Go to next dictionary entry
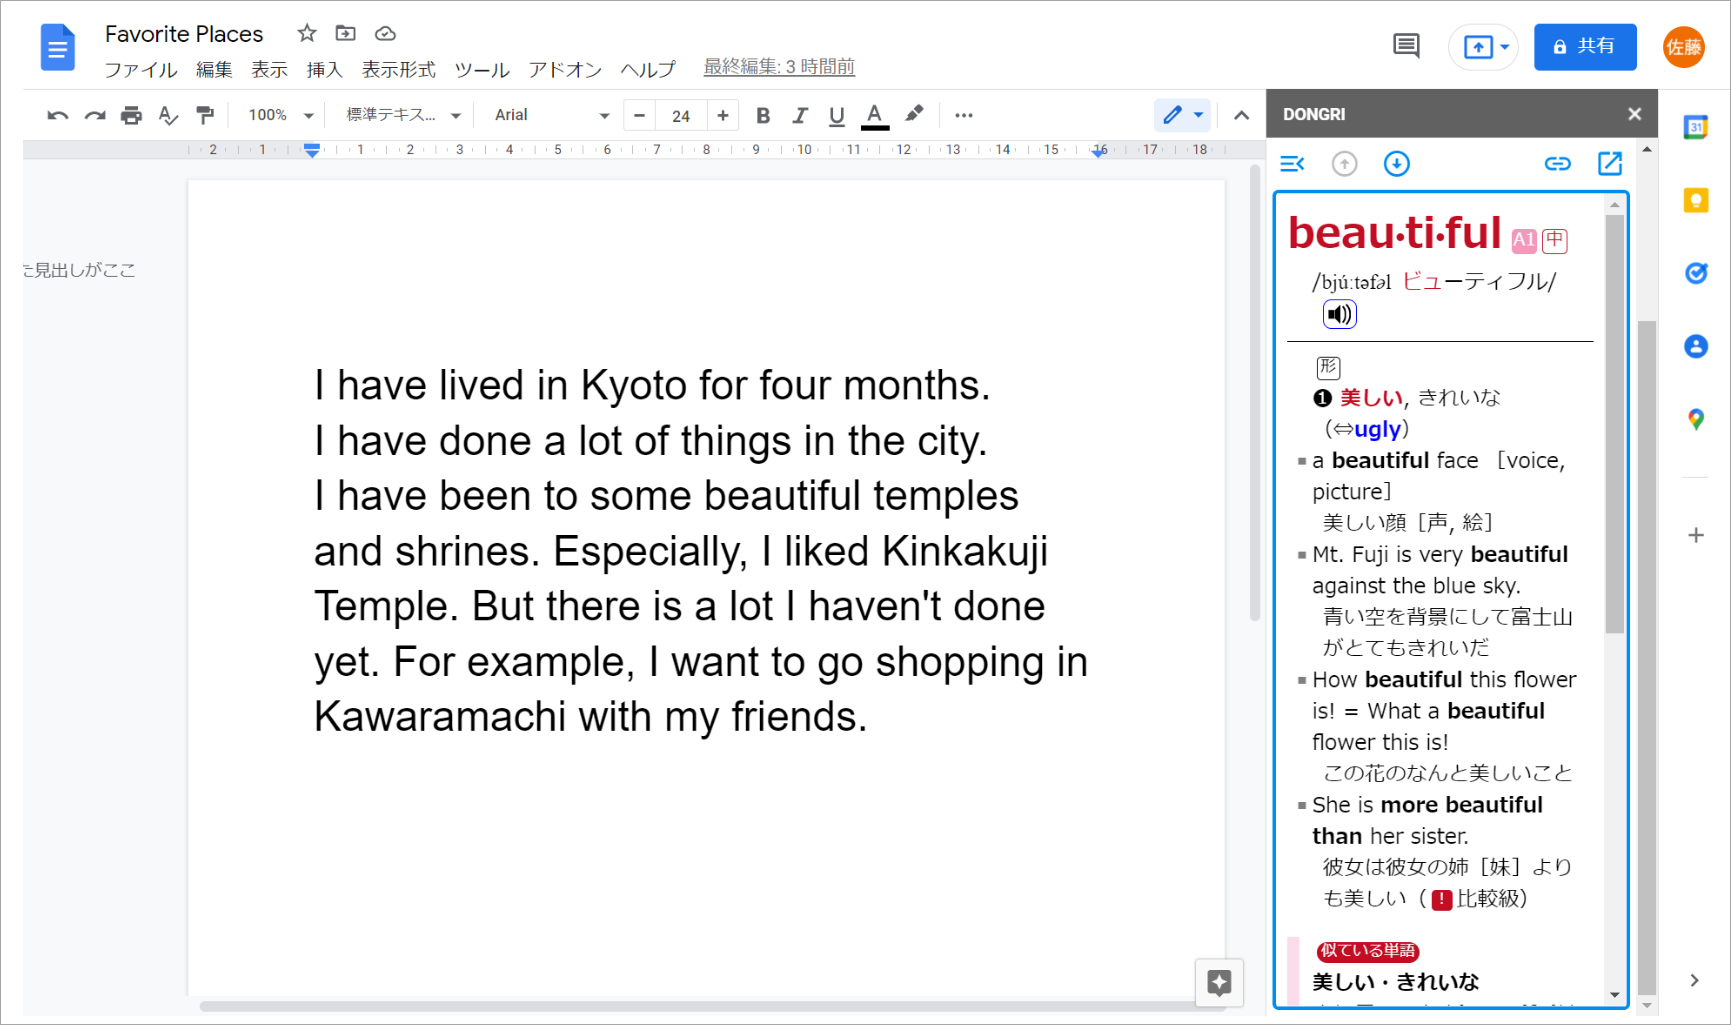The height and width of the screenshot is (1025, 1731). click(1397, 164)
